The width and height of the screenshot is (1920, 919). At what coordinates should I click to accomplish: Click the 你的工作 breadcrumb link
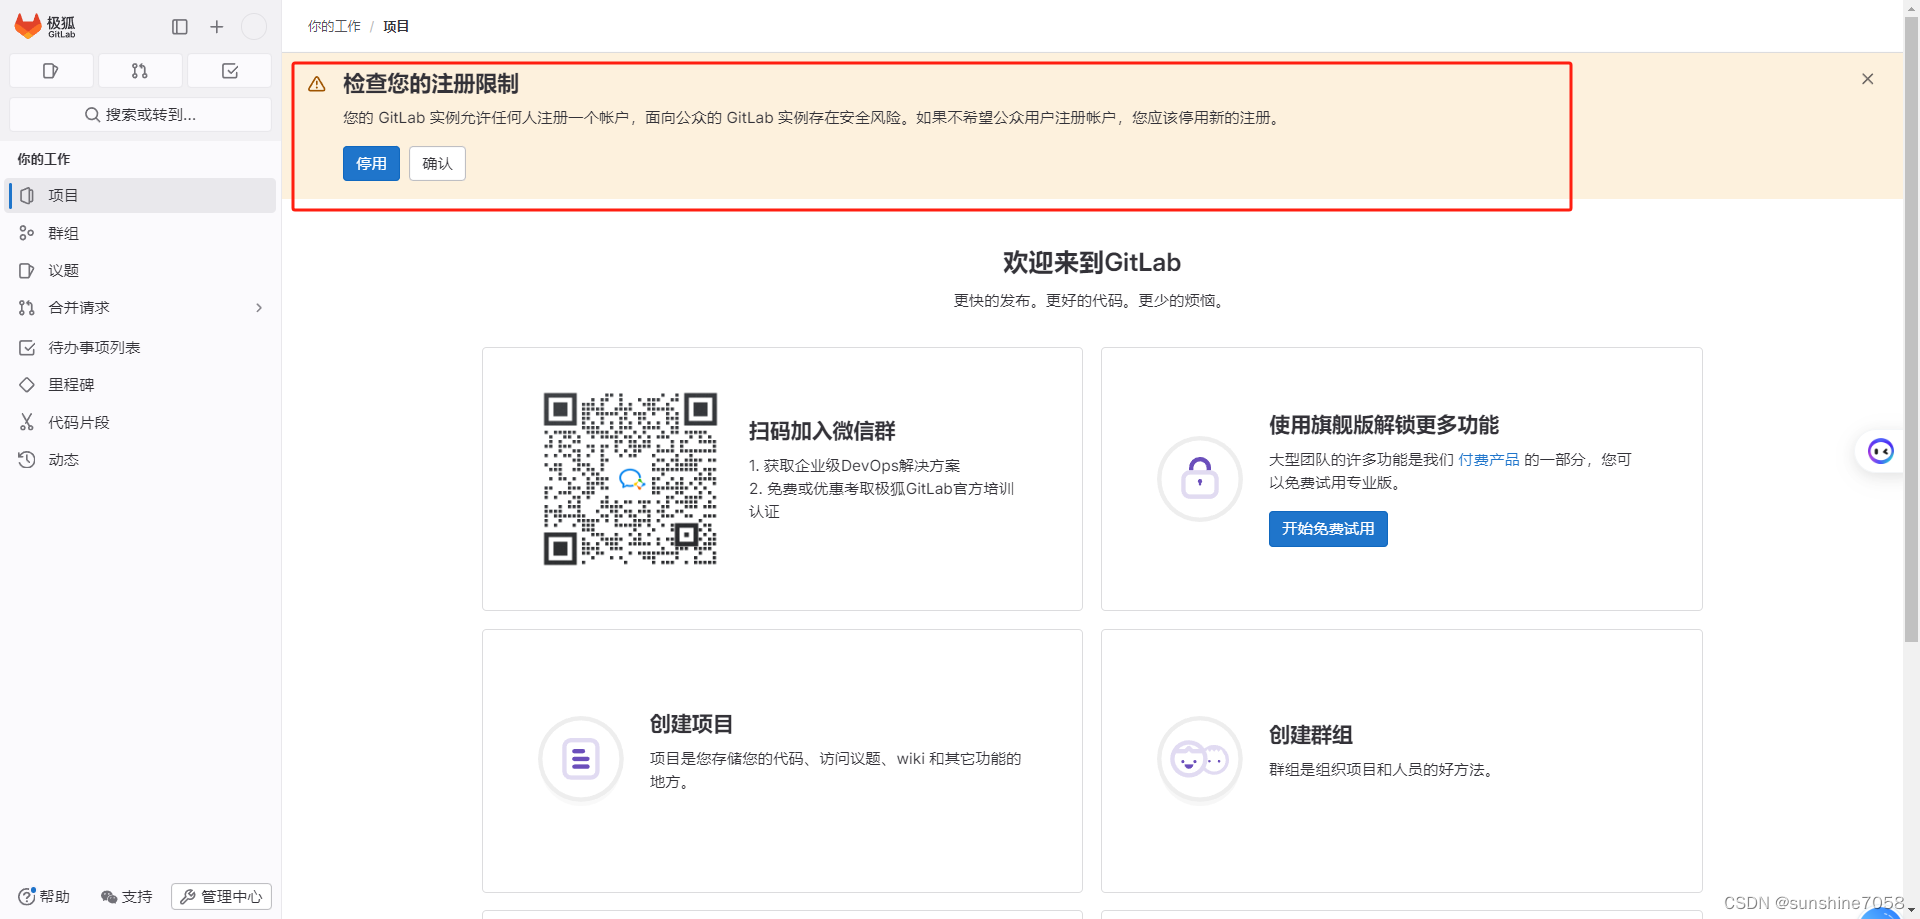pos(334,27)
